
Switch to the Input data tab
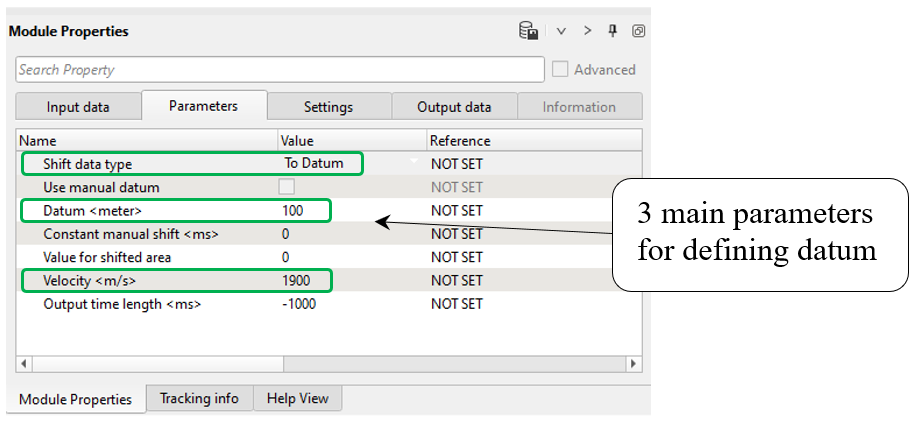78,107
